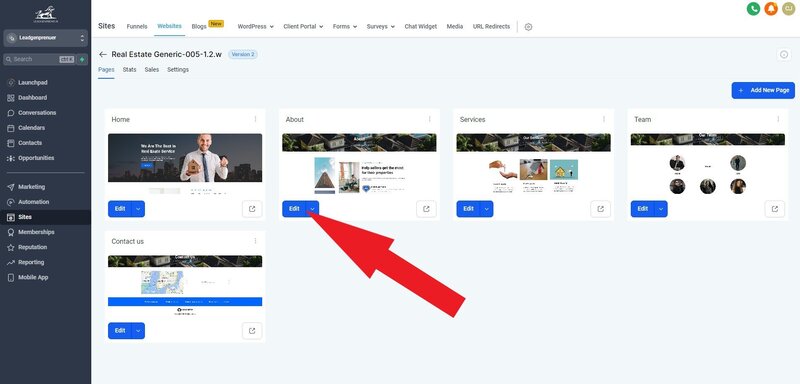Switch to the Websites tab
Image resolution: width=800 pixels, height=384 pixels.
(169, 26)
